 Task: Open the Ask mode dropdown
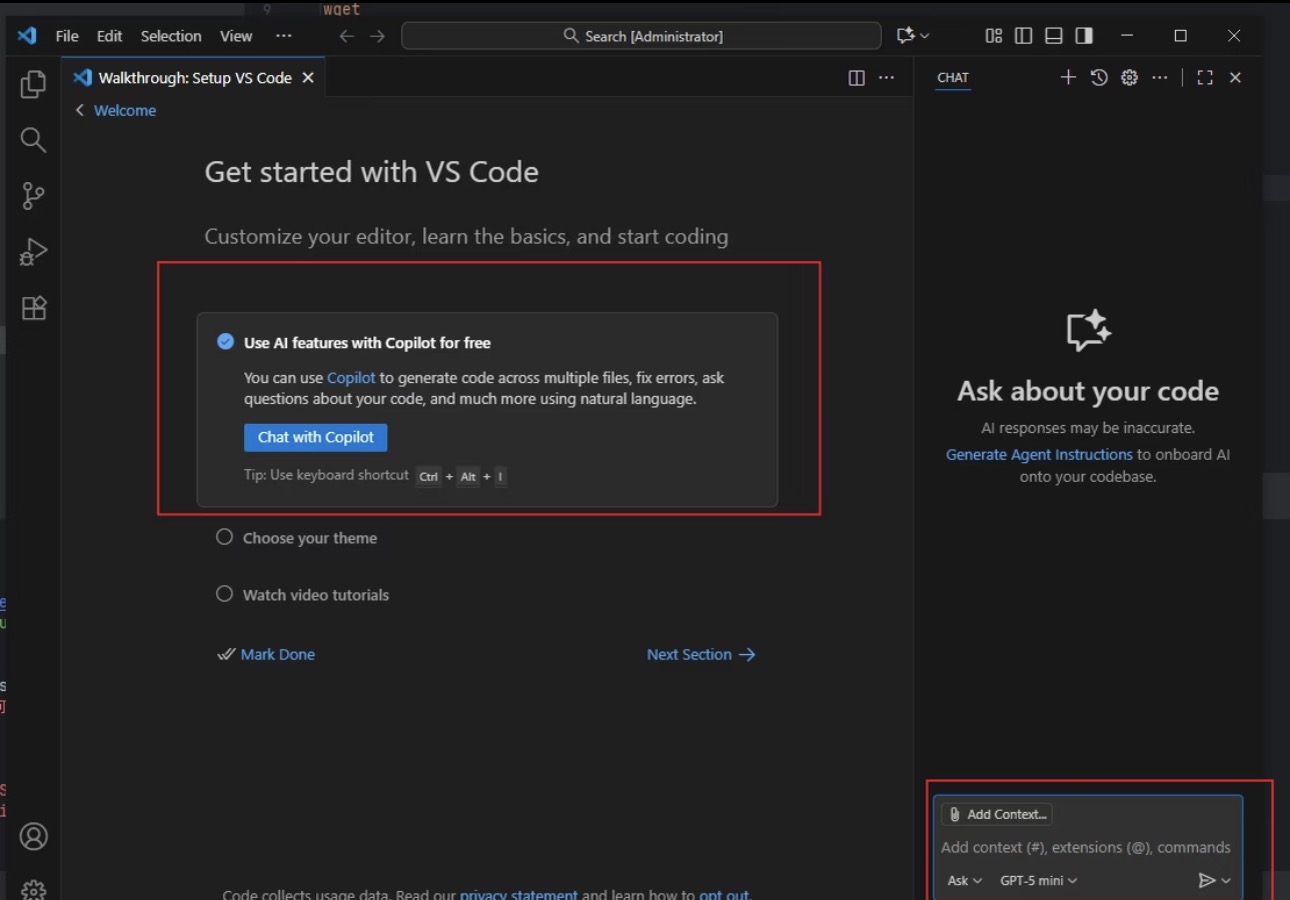[x=964, y=880]
